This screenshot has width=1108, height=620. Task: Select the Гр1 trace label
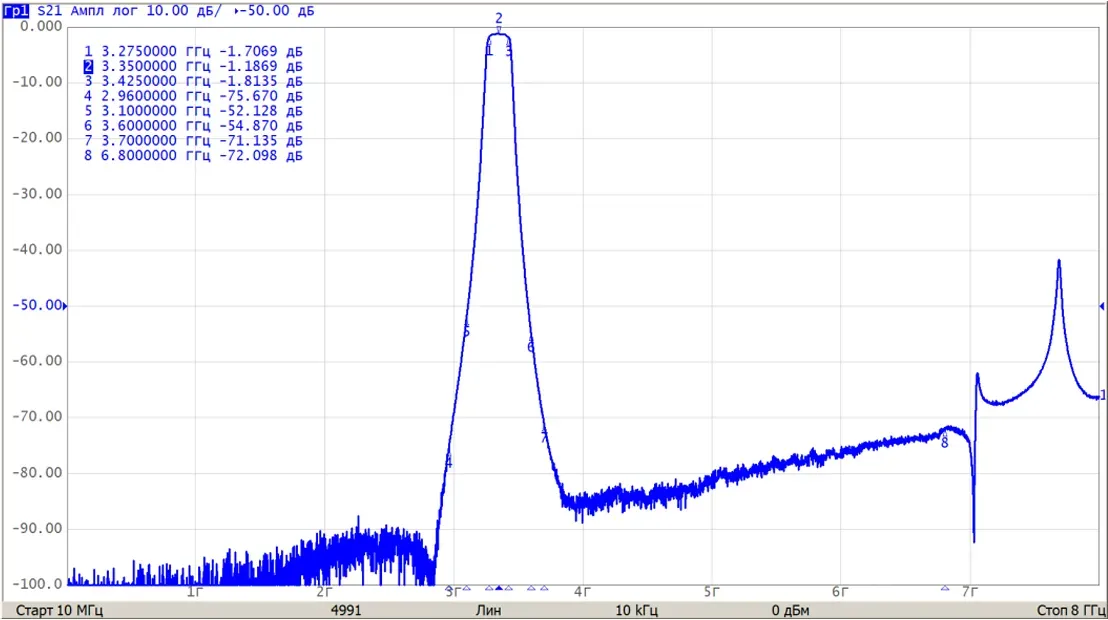pyautogui.click(x=16, y=11)
